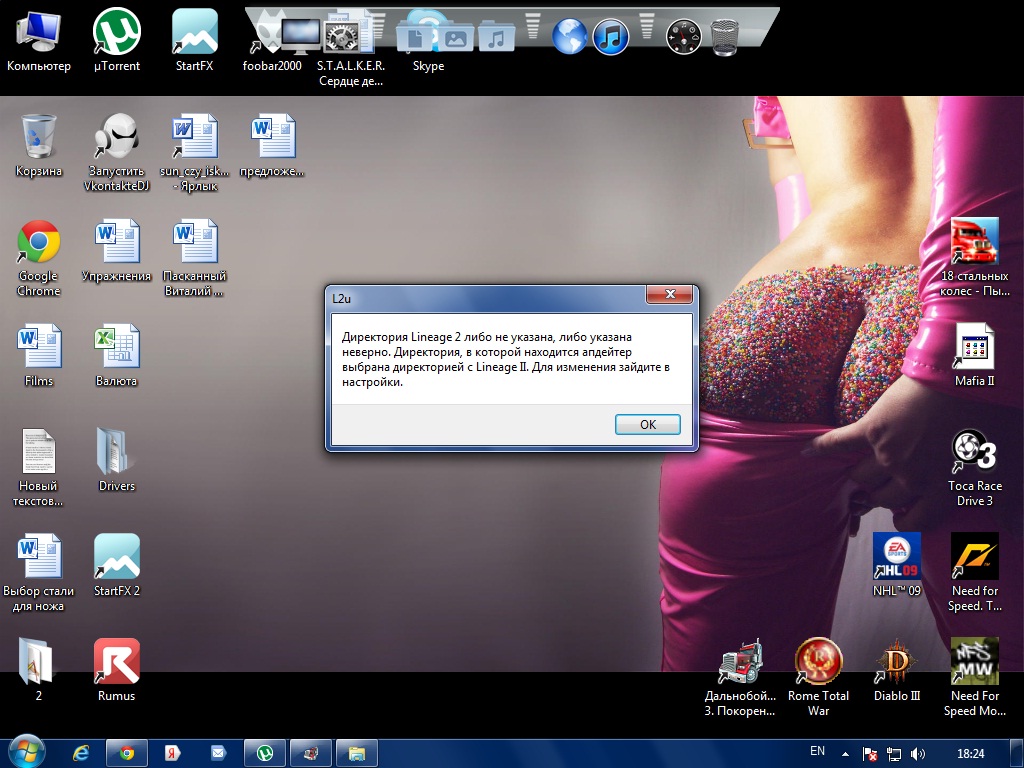Screen dimensions: 1024x768
Task: Launch the blue globe browser in the dock
Action: 569,35
